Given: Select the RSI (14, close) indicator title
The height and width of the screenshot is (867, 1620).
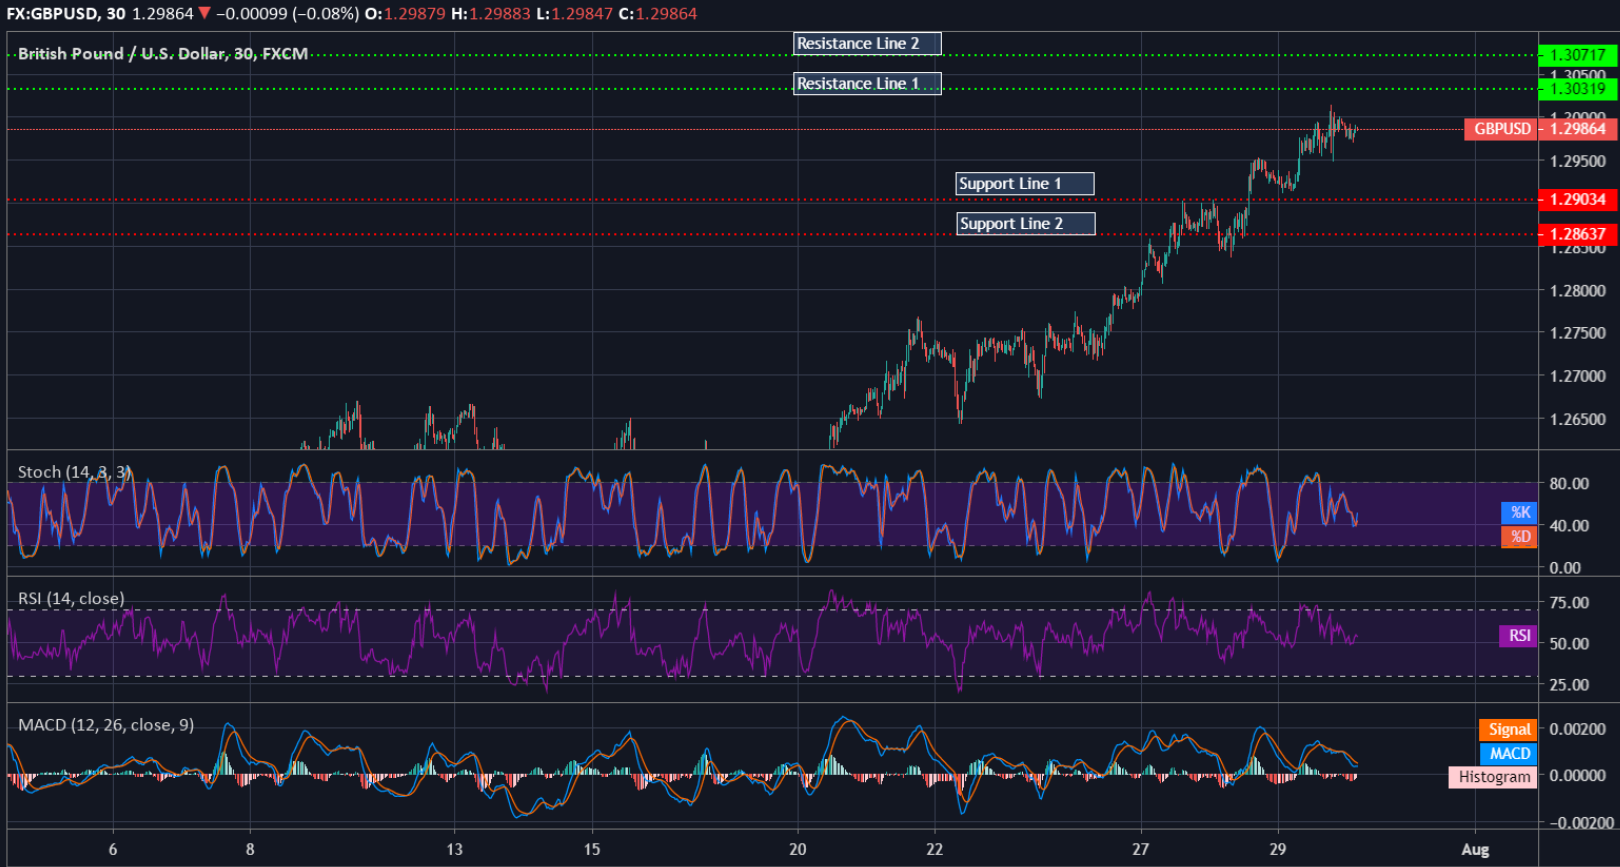Looking at the screenshot, I should 71,598.
